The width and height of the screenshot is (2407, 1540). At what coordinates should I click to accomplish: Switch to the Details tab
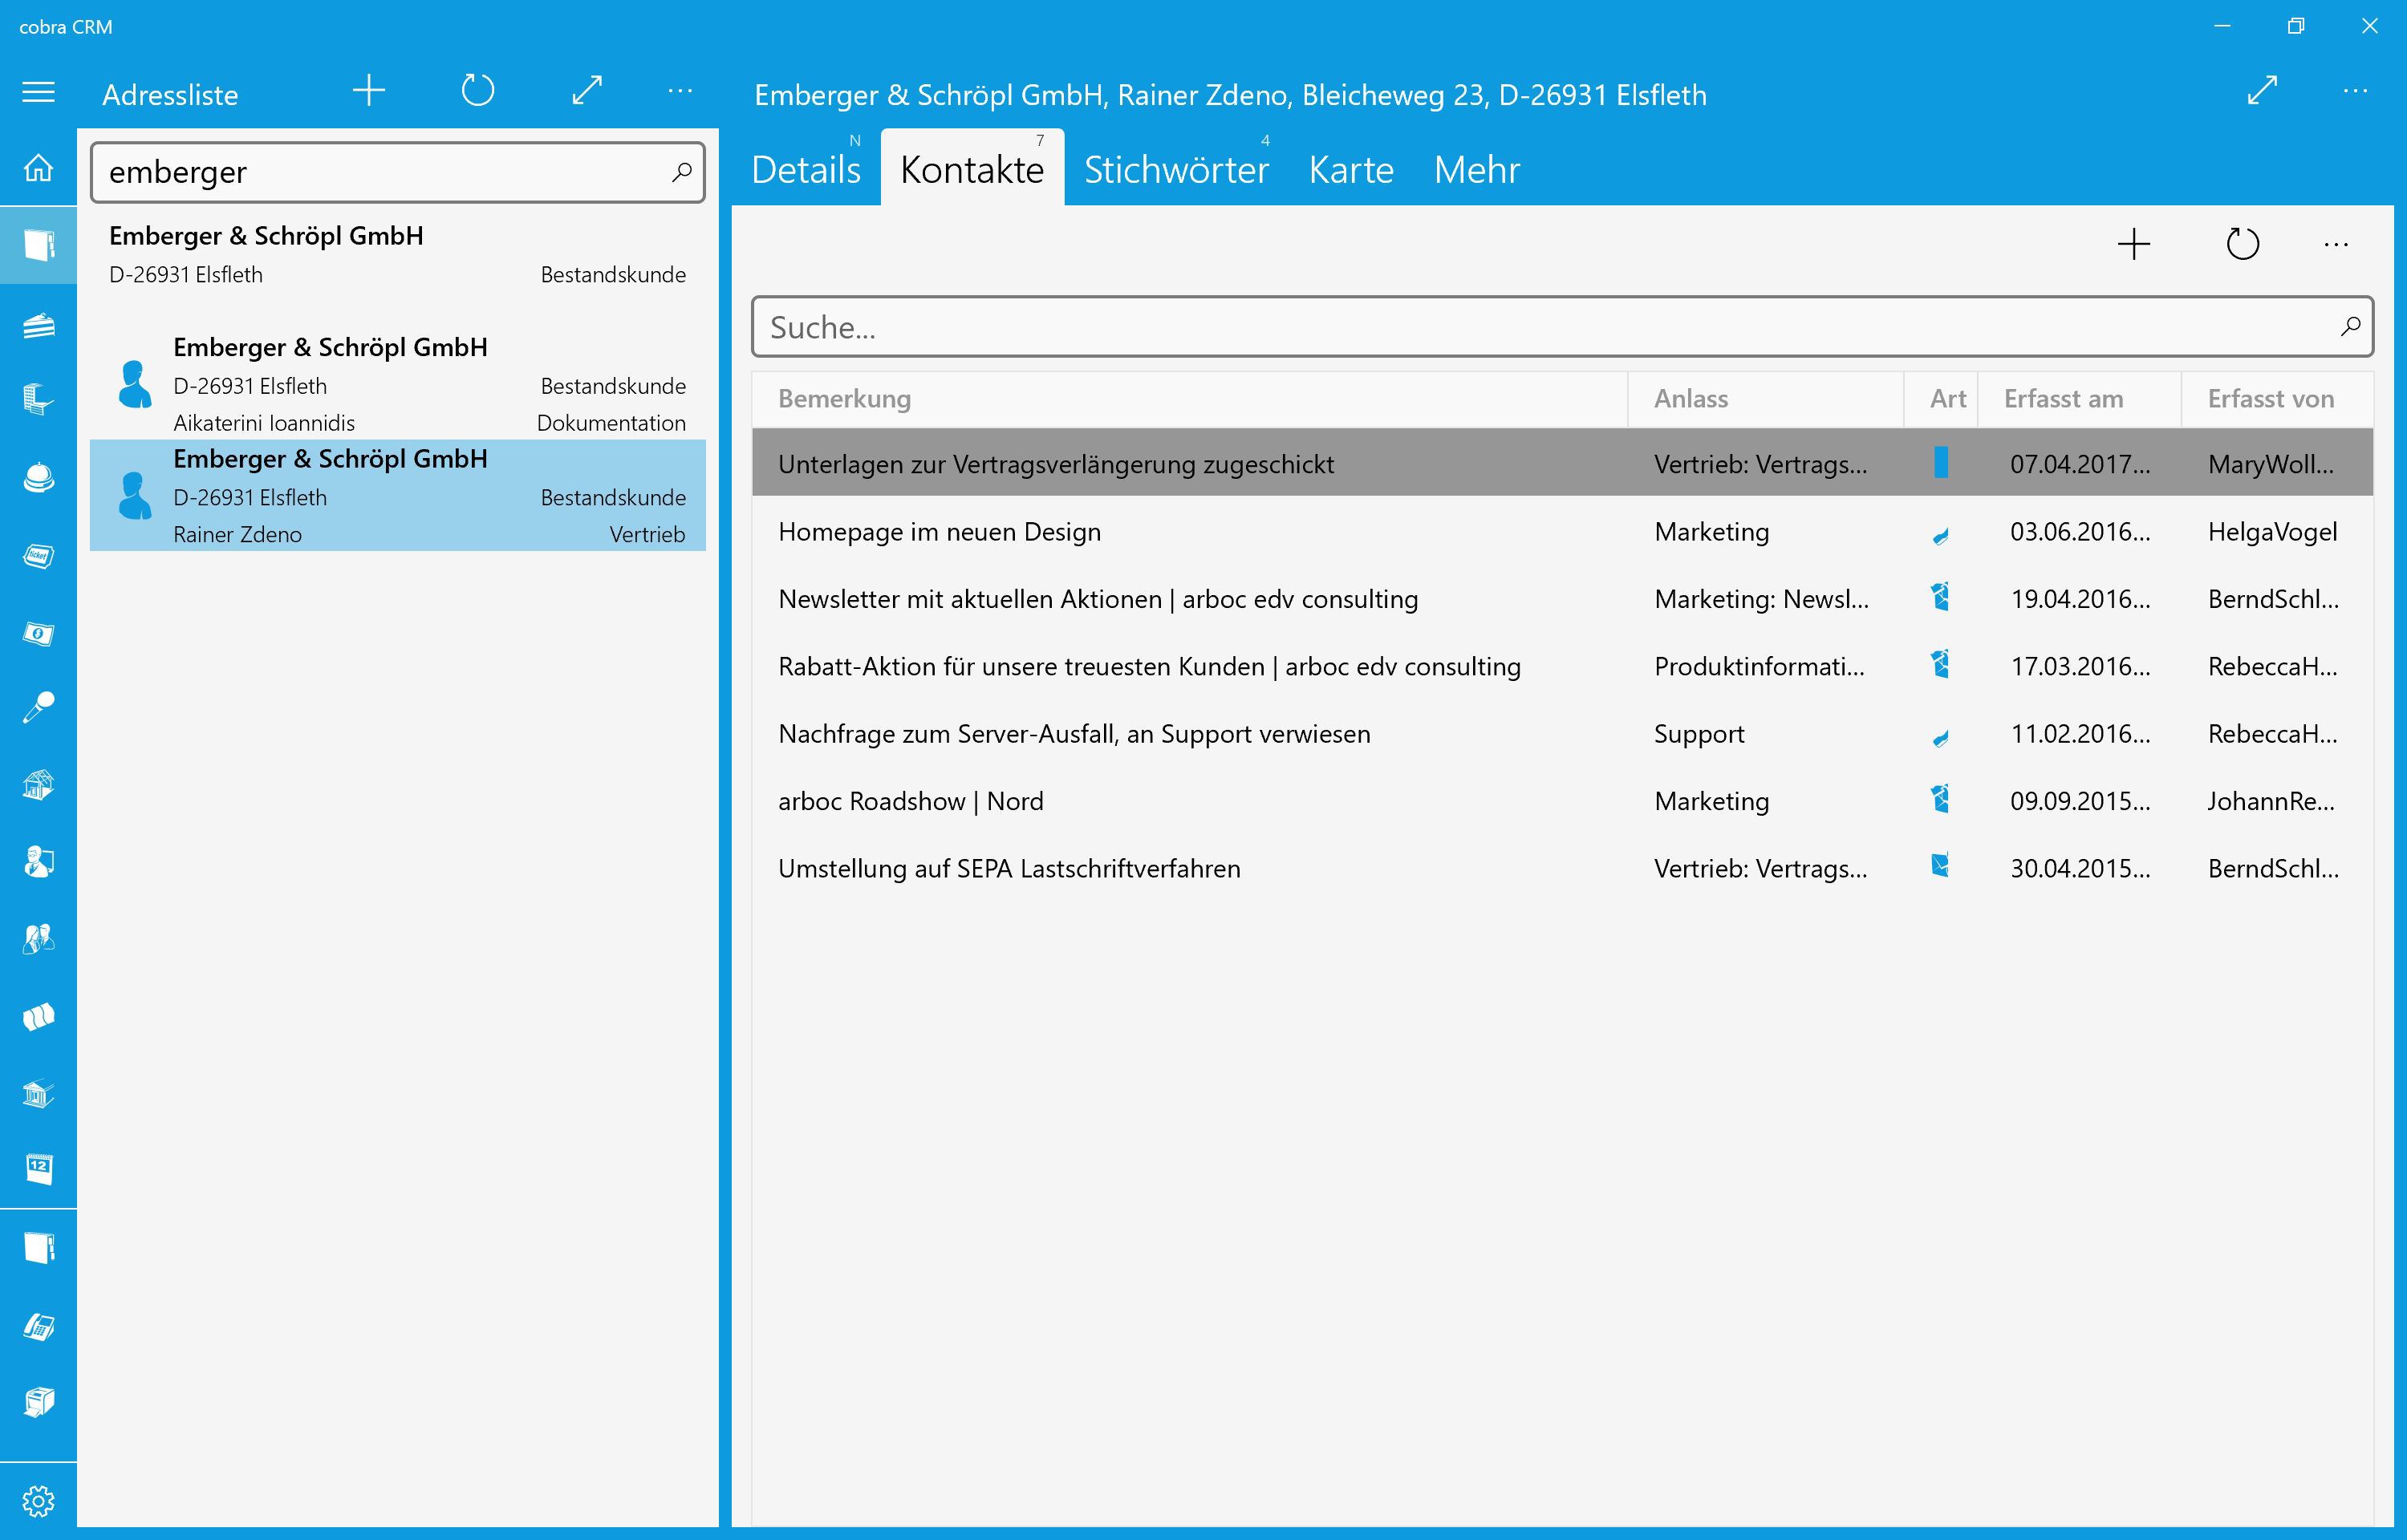coord(806,170)
